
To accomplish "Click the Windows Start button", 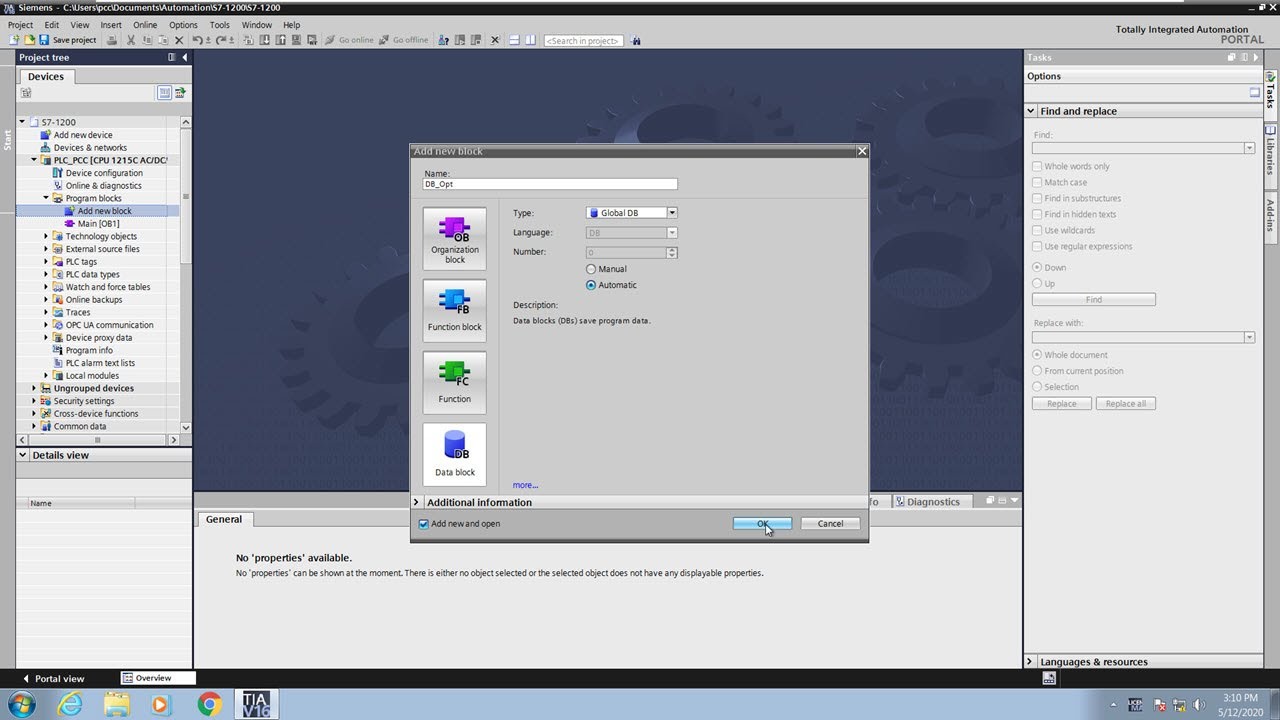I will [x=21, y=704].
